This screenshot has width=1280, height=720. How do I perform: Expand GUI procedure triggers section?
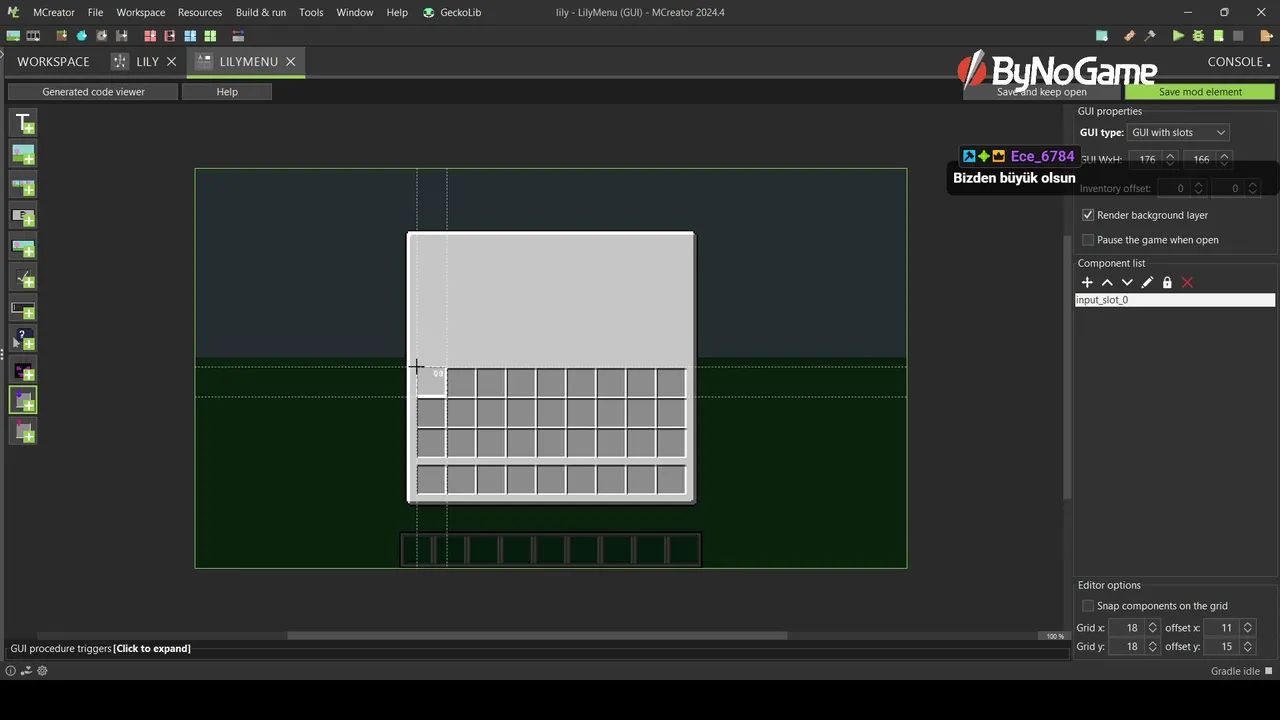100,648
